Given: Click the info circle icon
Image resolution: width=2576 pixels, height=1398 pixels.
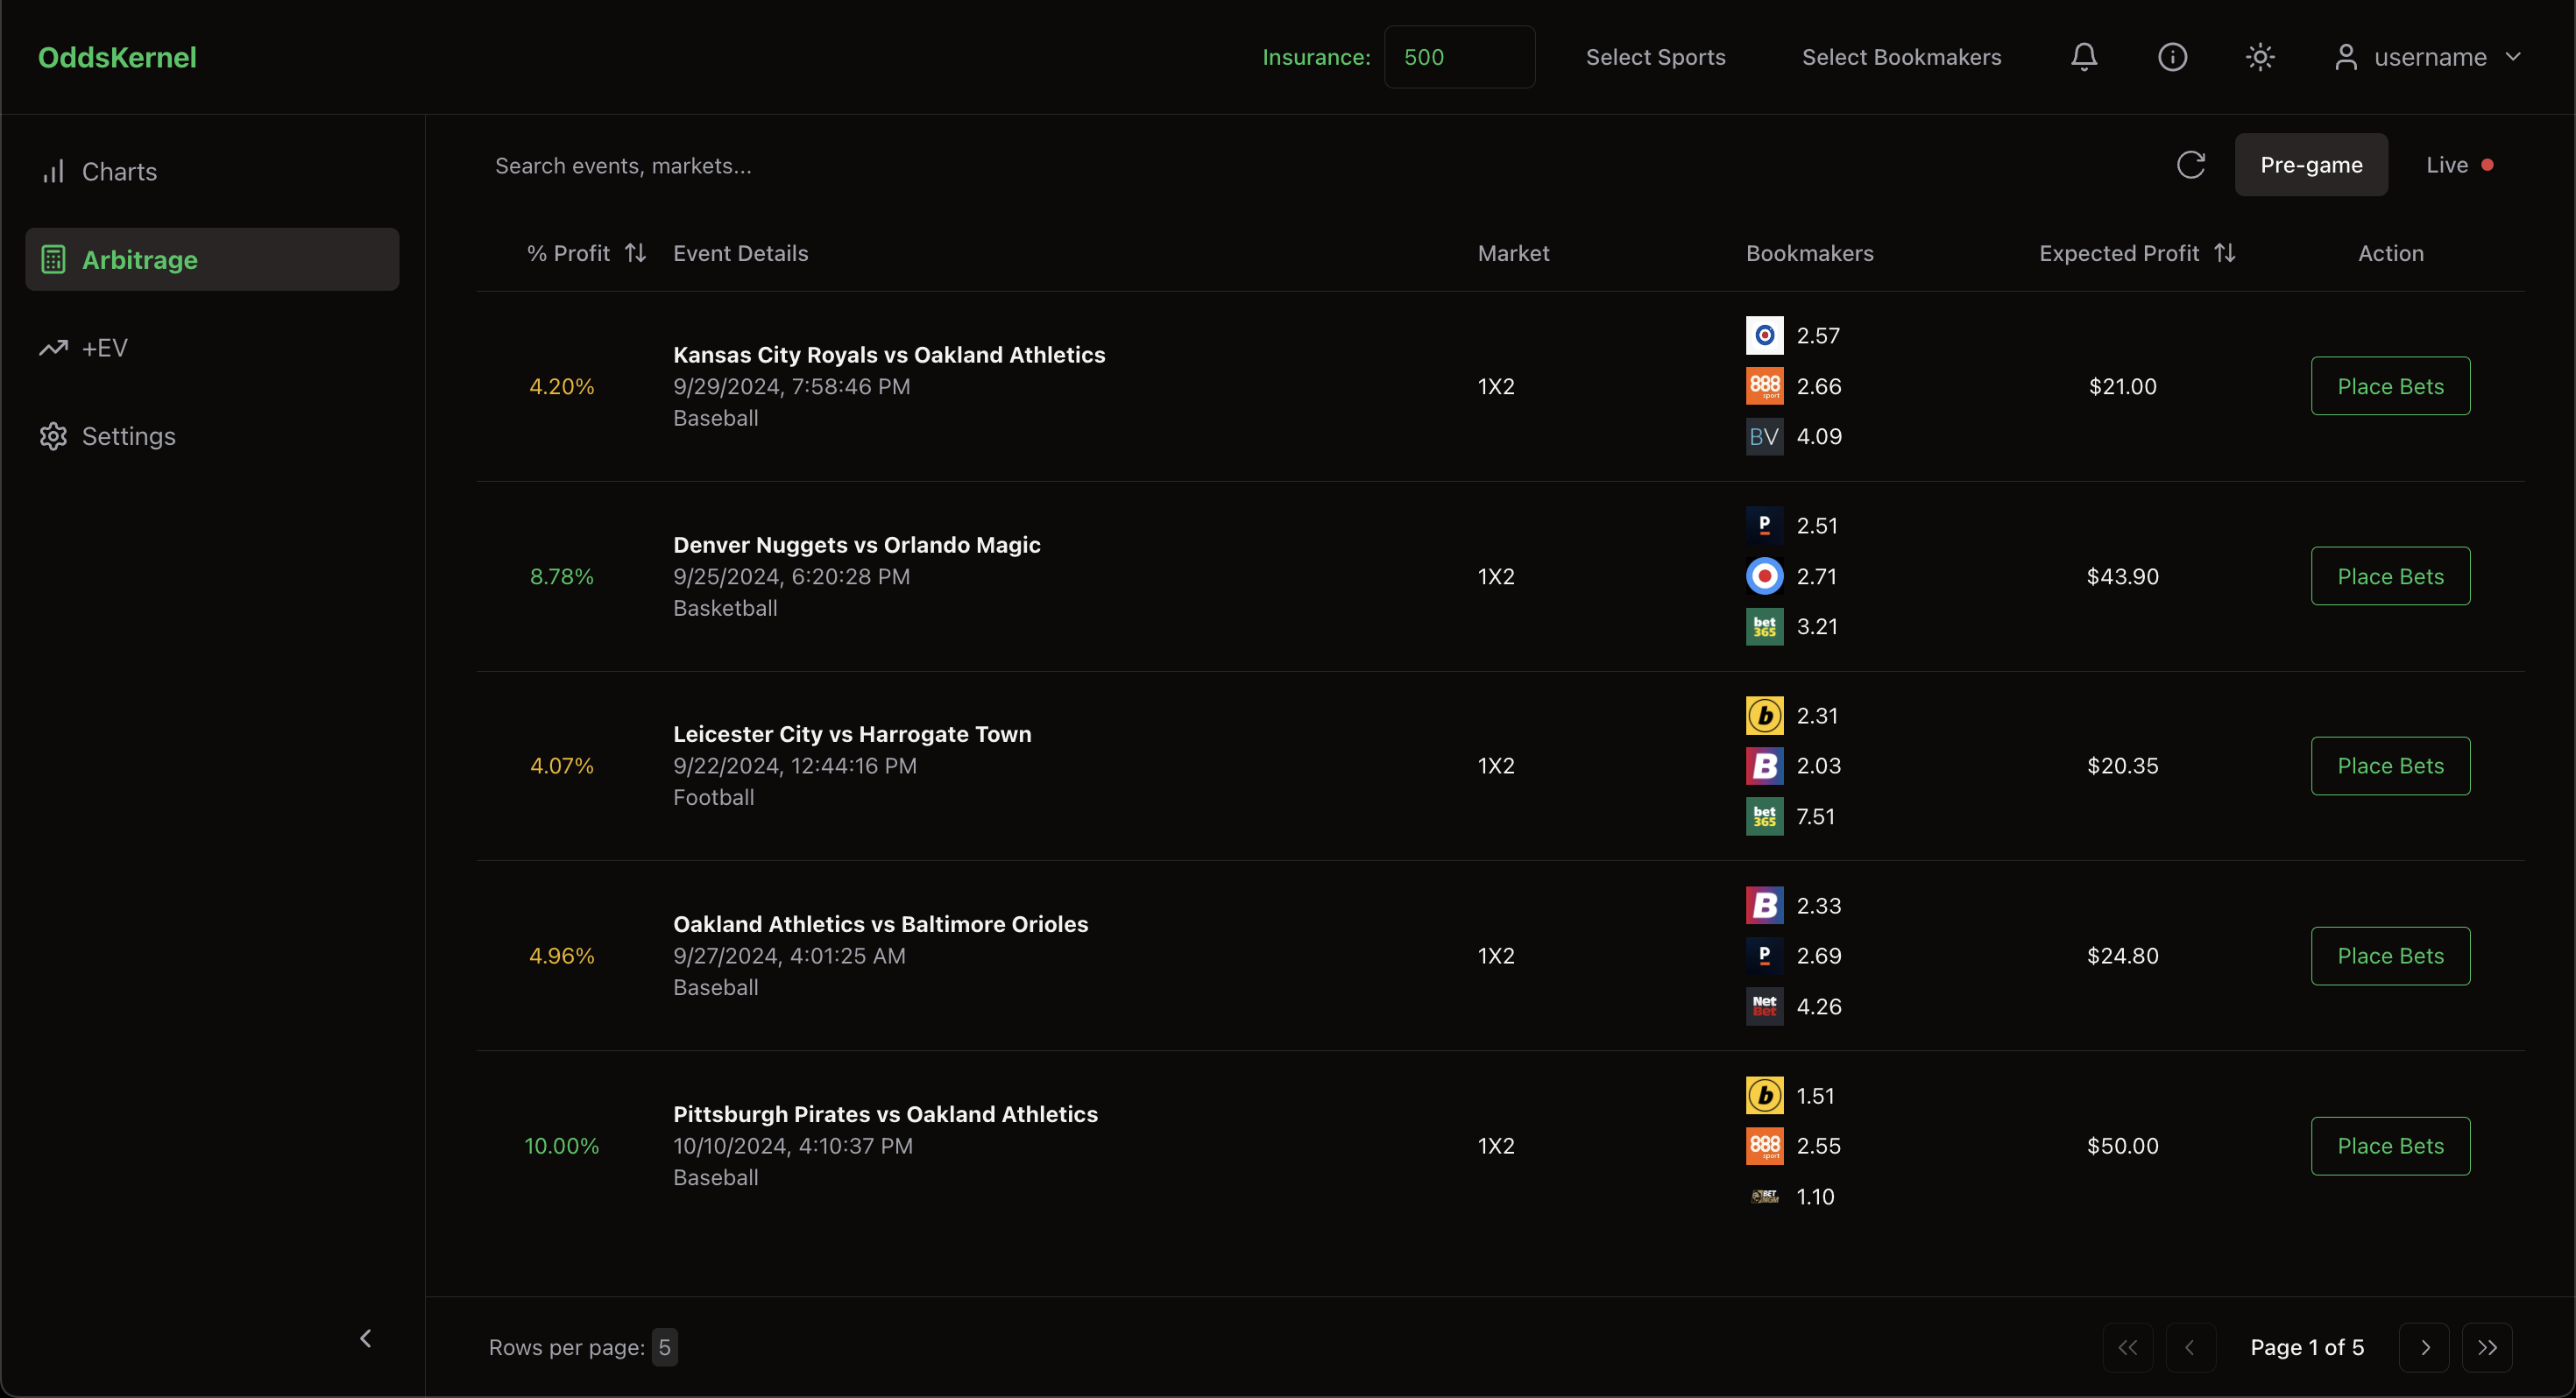Looking at the screenshot, I should tap(2172, 57).
